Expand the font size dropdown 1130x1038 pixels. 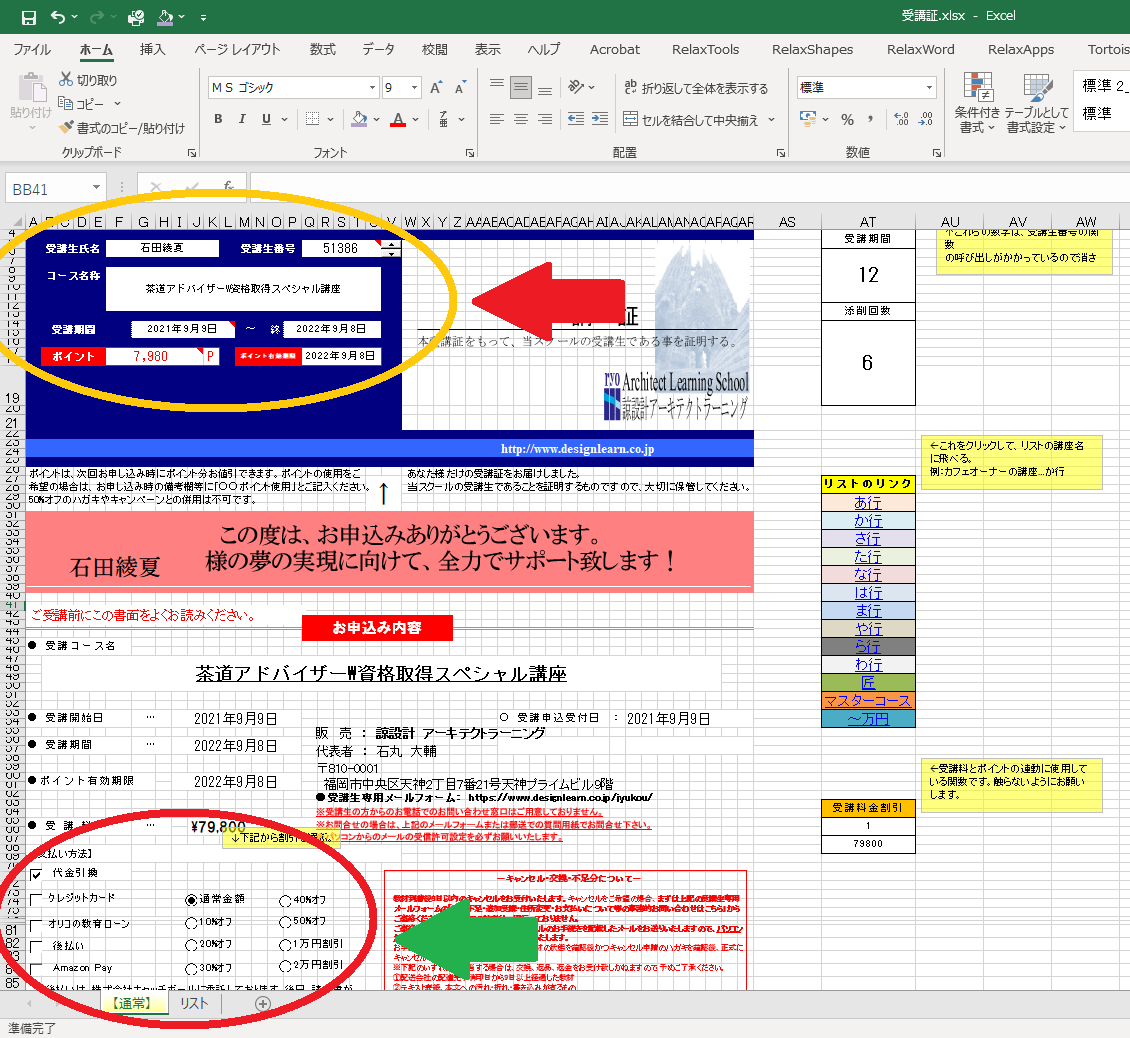pyautogui.click(x=414, y=88)
